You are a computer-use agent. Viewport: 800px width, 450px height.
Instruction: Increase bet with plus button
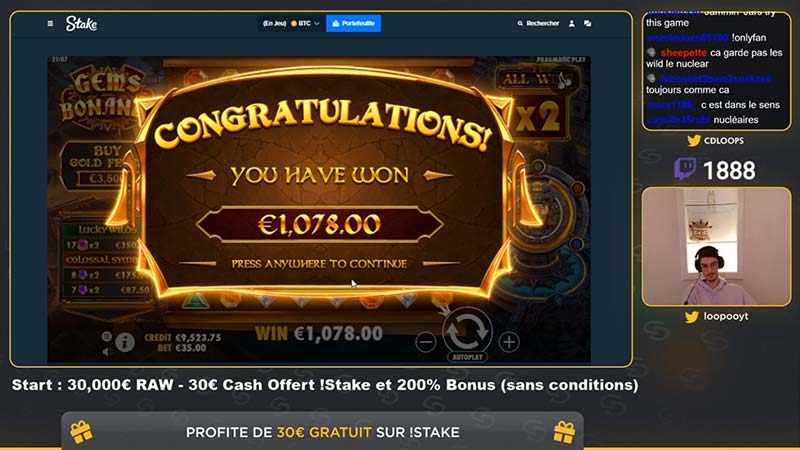[x=509, y=342]
